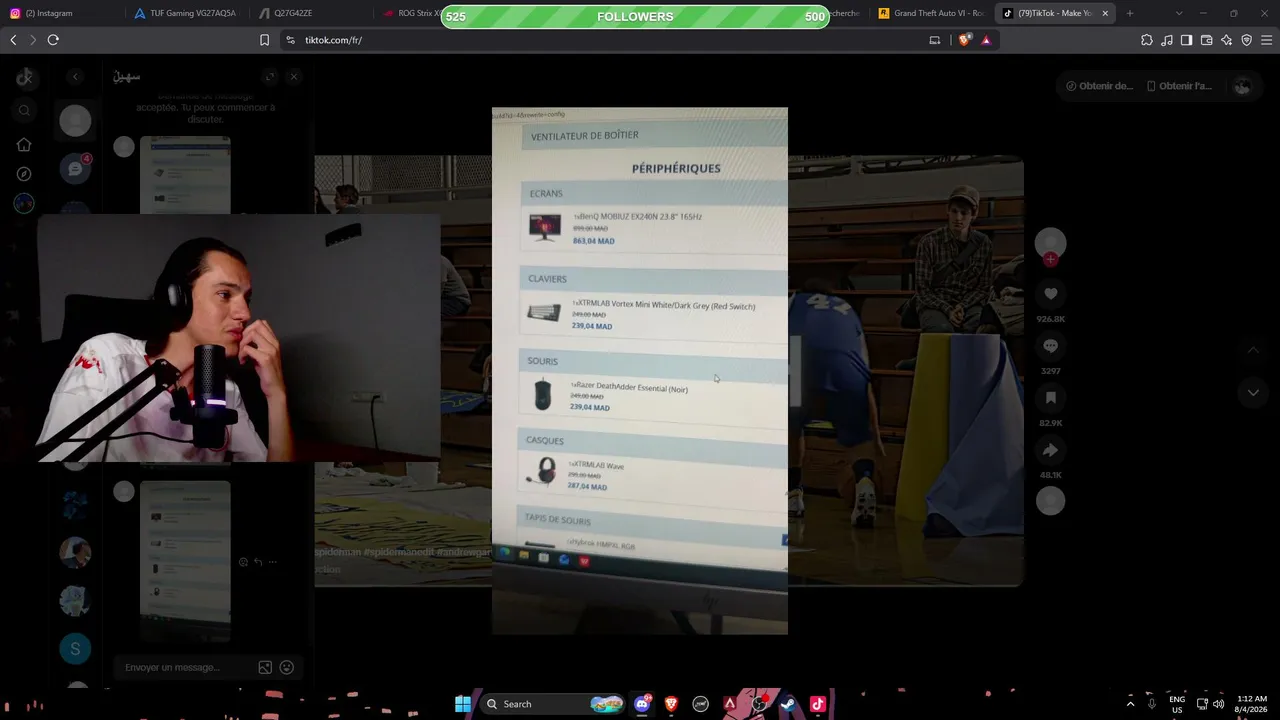Open the tray volume control
The image size is (1280, 720).
tap(1220, 704)
